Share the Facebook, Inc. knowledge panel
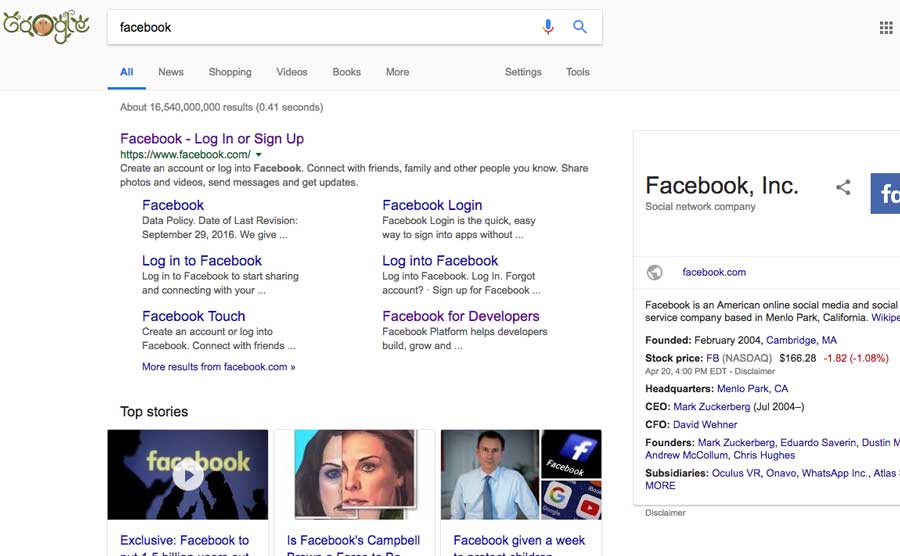The image size is (900, 556). [843, 187]
